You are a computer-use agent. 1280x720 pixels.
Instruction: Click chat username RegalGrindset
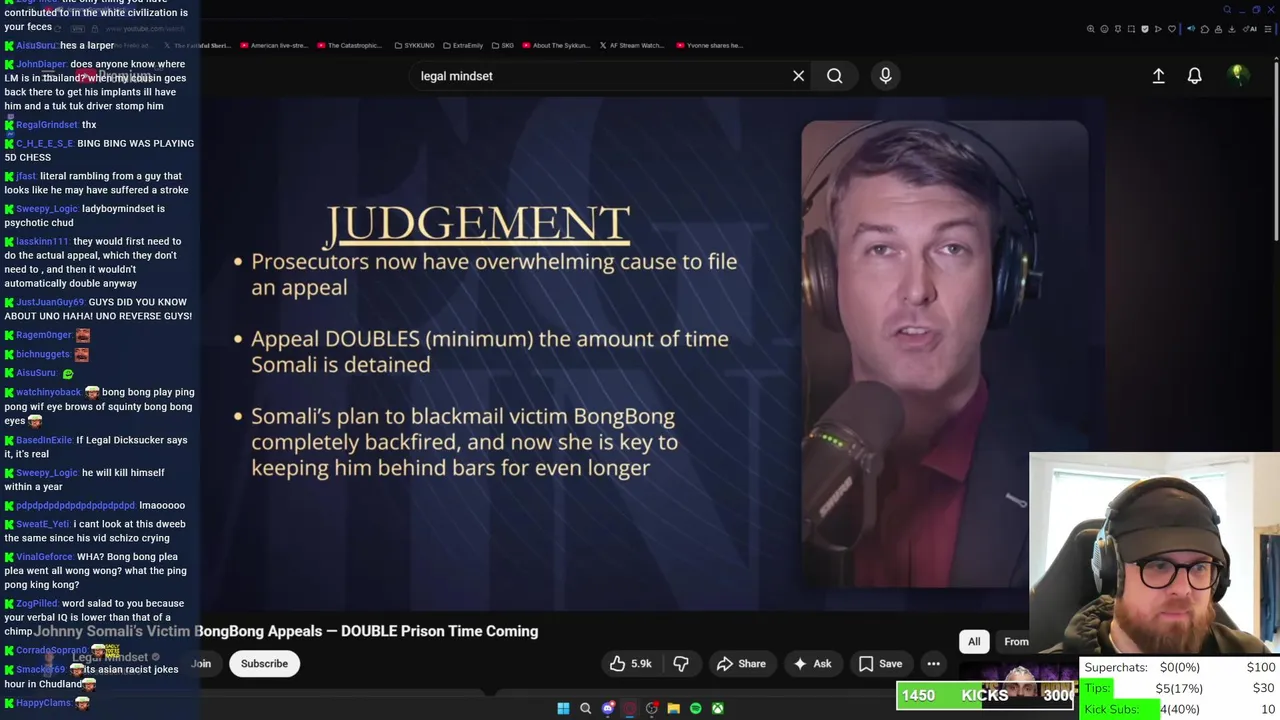click(x=47, y=125)
